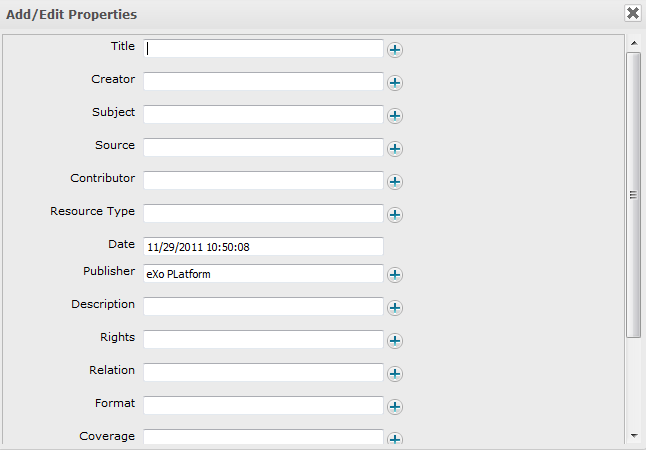The image size is (646, 450).
Task: Focus the Title text field
Action: (263, 48)
